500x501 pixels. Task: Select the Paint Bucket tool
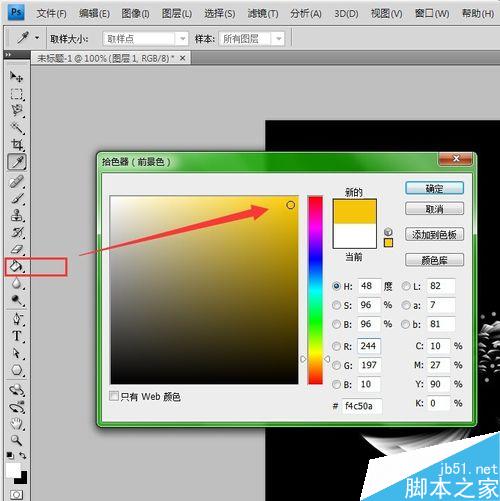tap(16, 266)
